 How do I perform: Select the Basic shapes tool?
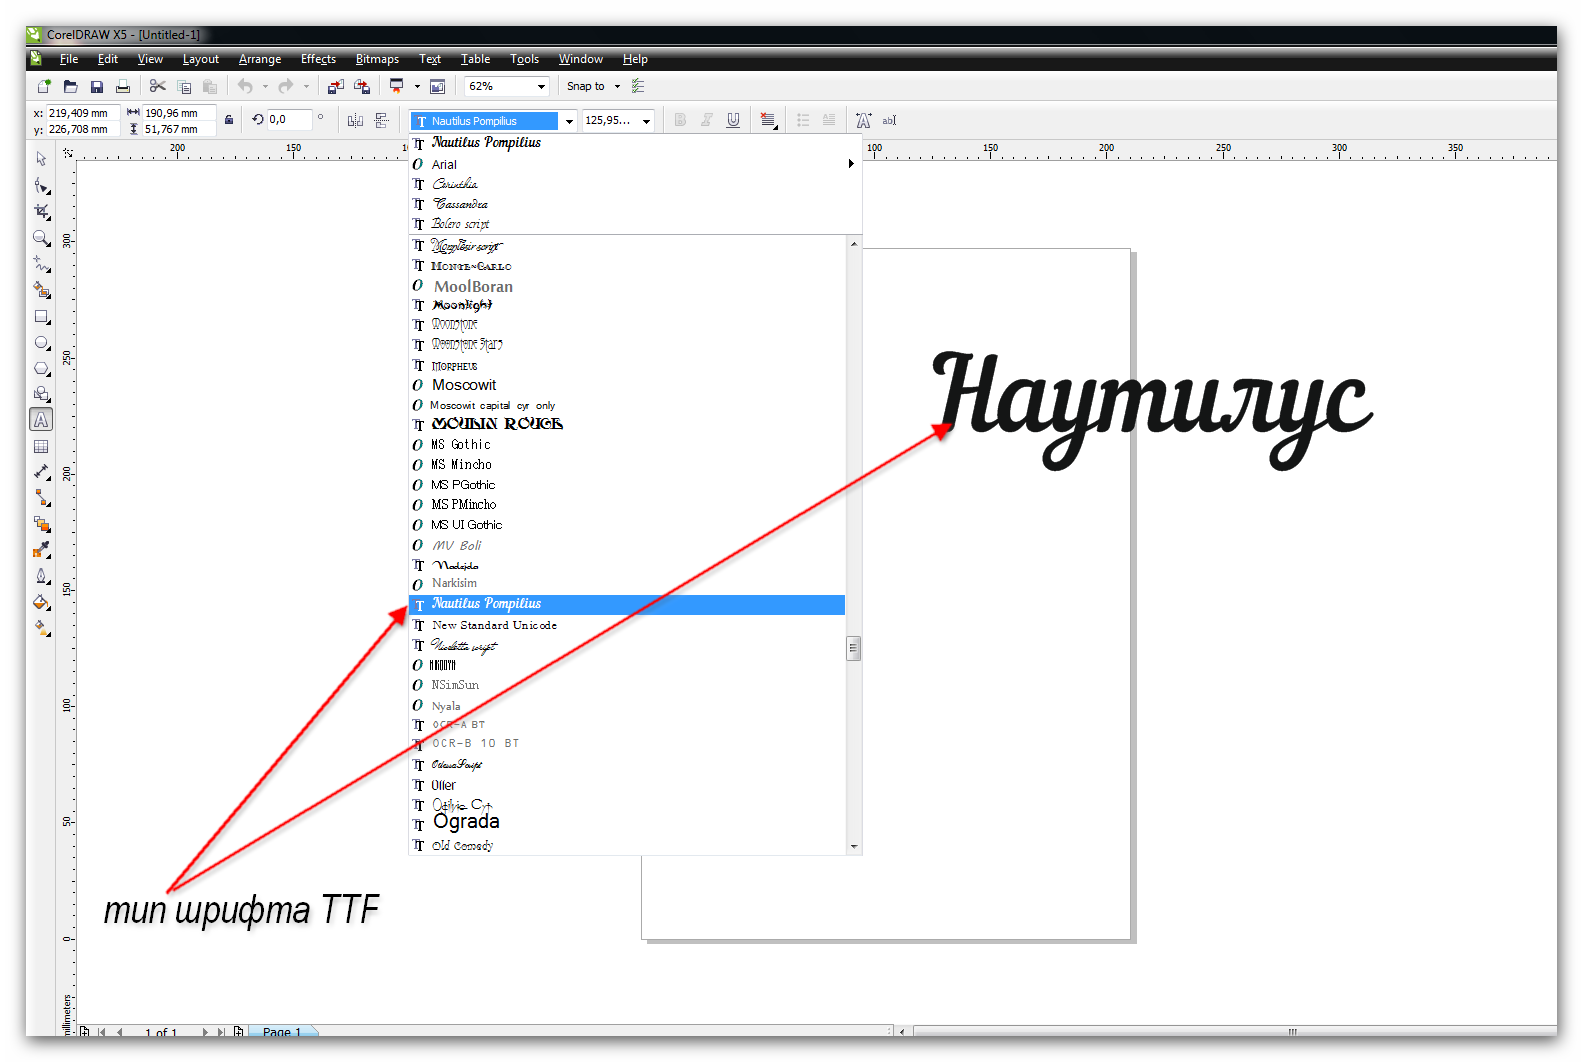click(41, 394)
